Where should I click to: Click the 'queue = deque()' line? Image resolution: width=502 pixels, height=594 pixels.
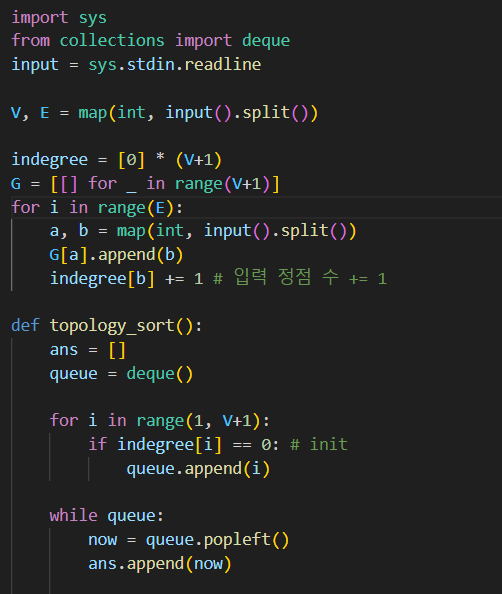pyautogui.click(x=121, y=374)
